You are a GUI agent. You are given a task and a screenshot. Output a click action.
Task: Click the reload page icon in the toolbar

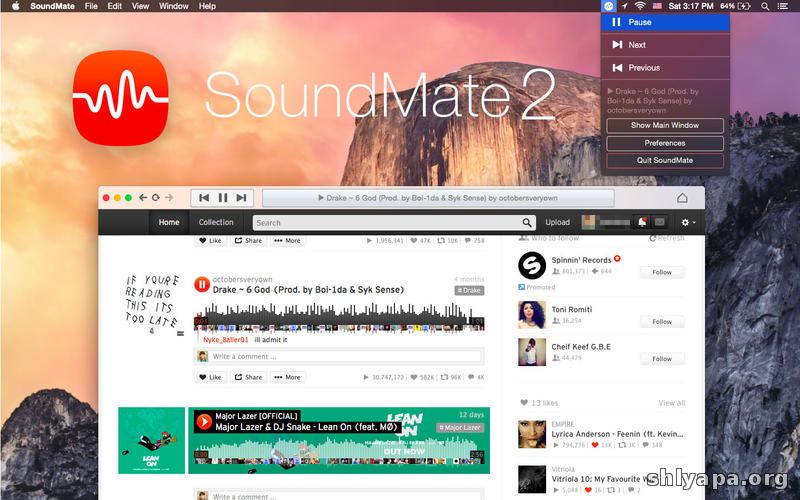(x=155, y=198)
